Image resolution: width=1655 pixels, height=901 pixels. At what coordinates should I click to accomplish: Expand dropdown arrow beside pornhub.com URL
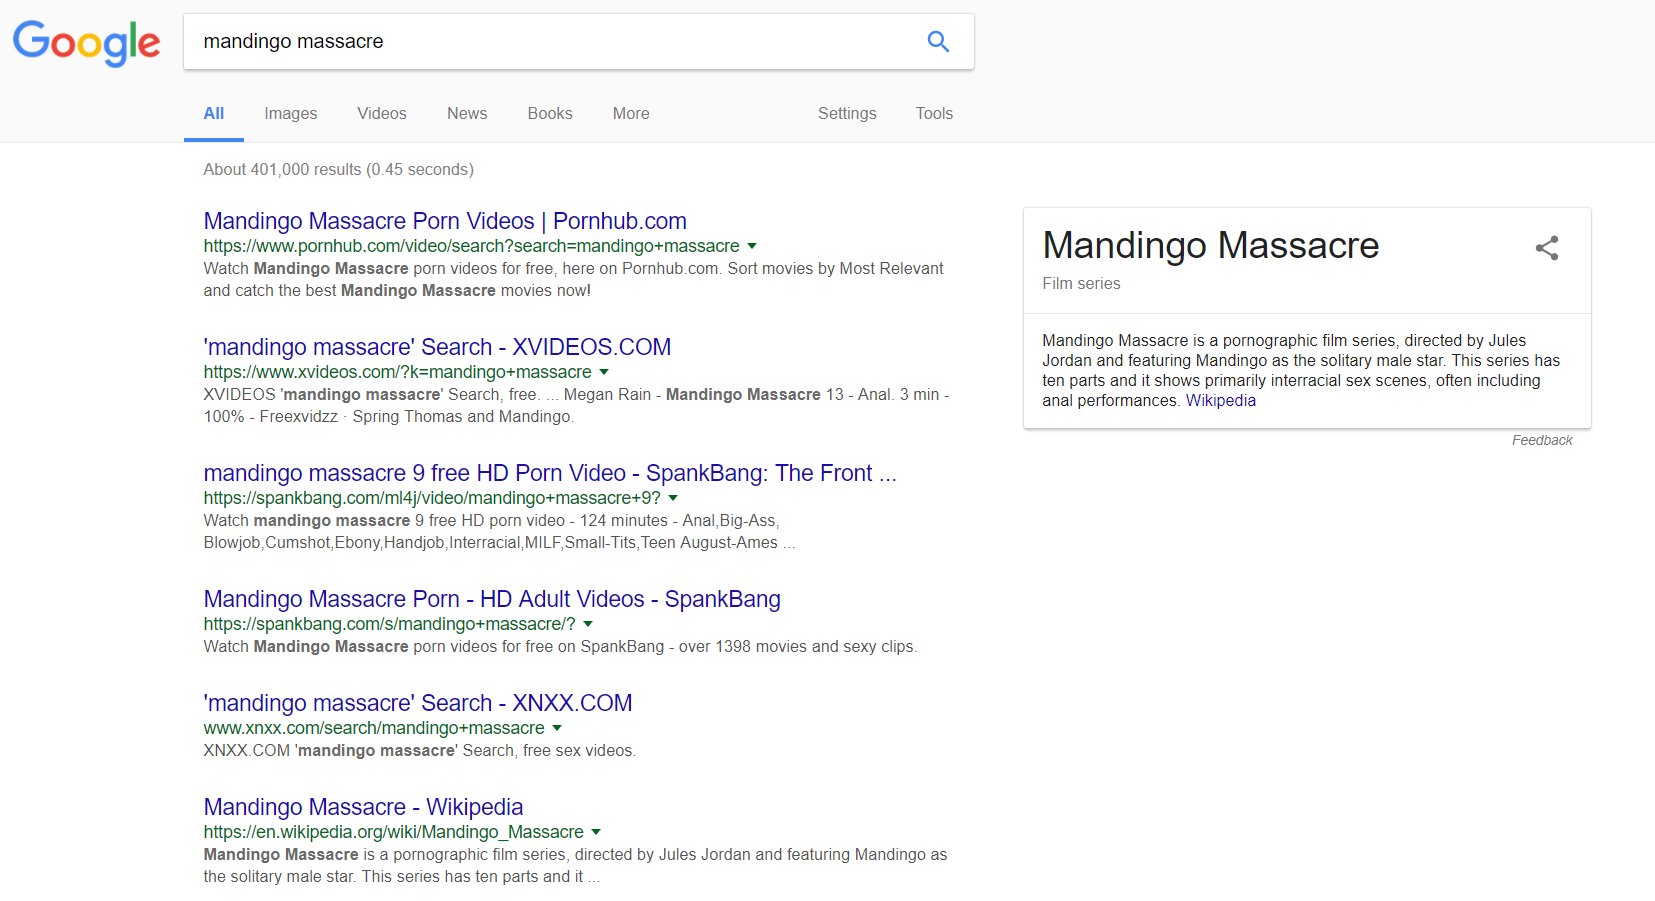click(752, 246)
